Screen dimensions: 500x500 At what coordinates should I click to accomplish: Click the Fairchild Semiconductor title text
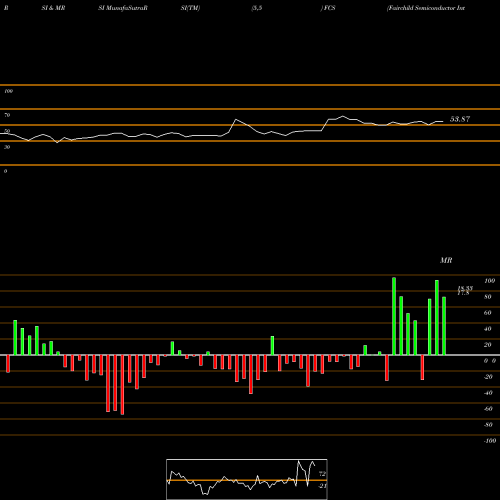click(x=426, y=8)
